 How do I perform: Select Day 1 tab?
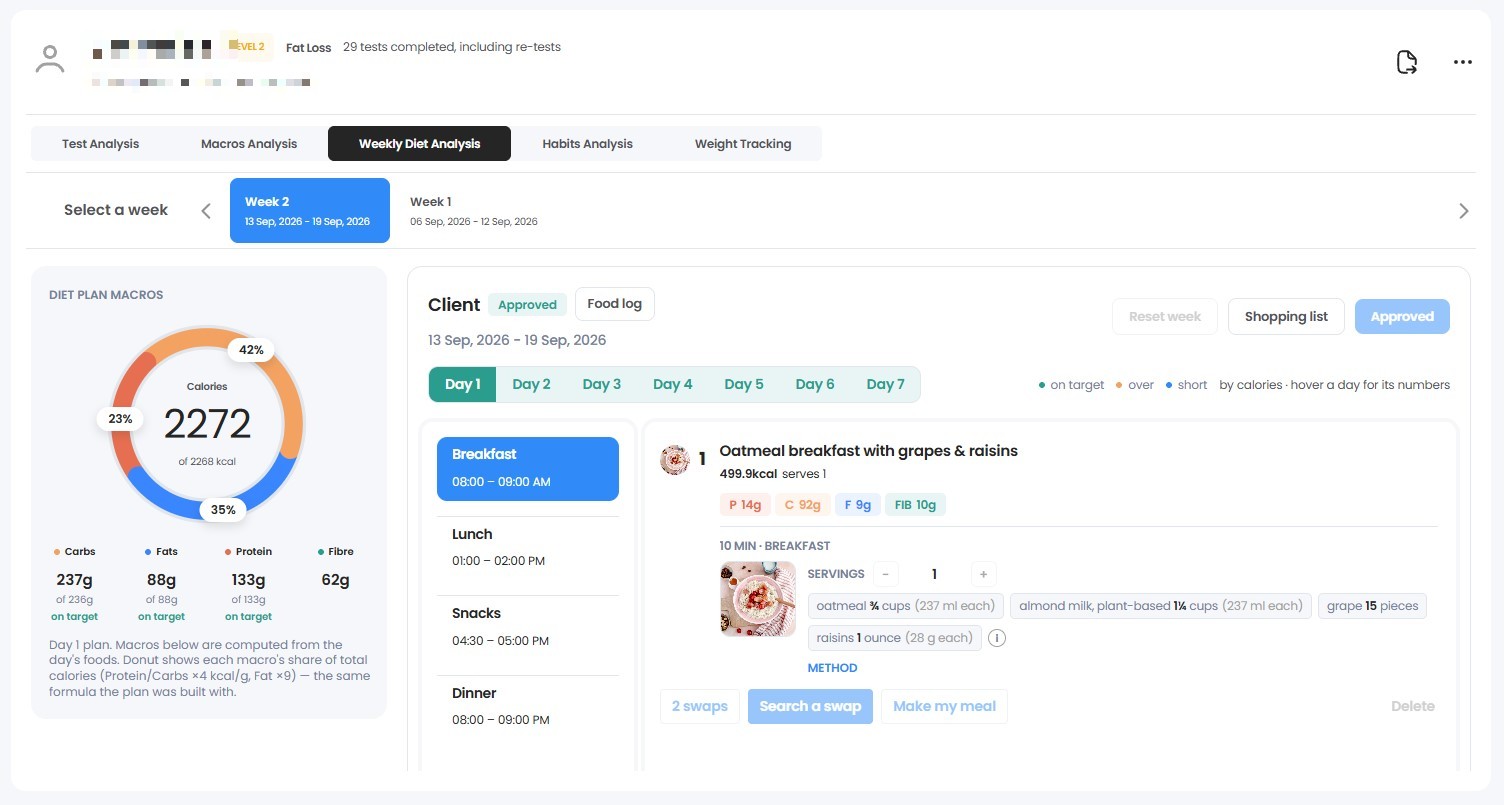[x=463, y=384]
